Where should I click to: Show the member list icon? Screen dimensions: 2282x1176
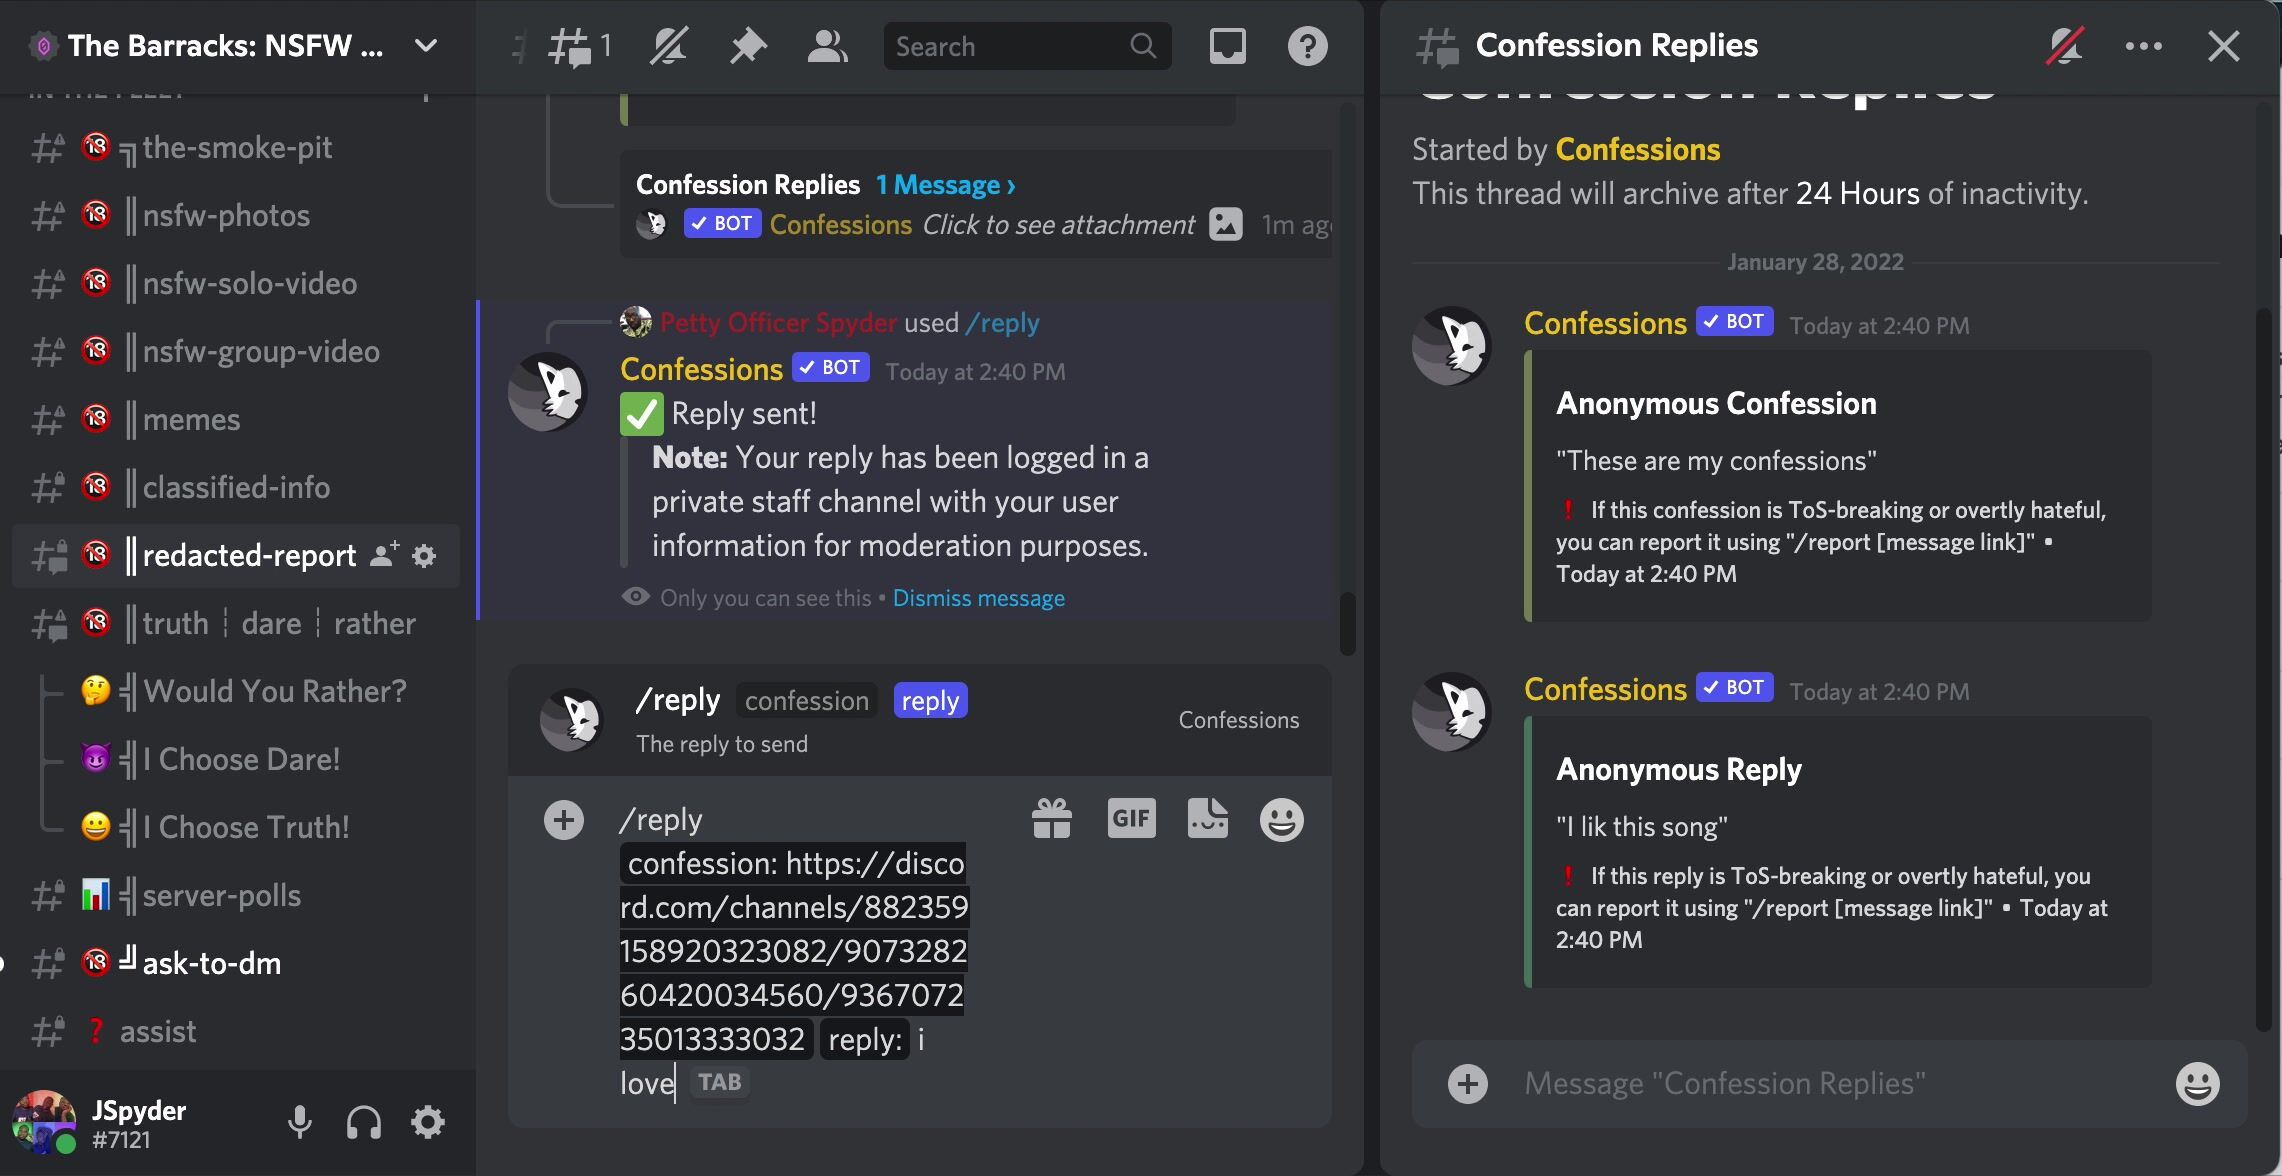click(x=827, y=46)
